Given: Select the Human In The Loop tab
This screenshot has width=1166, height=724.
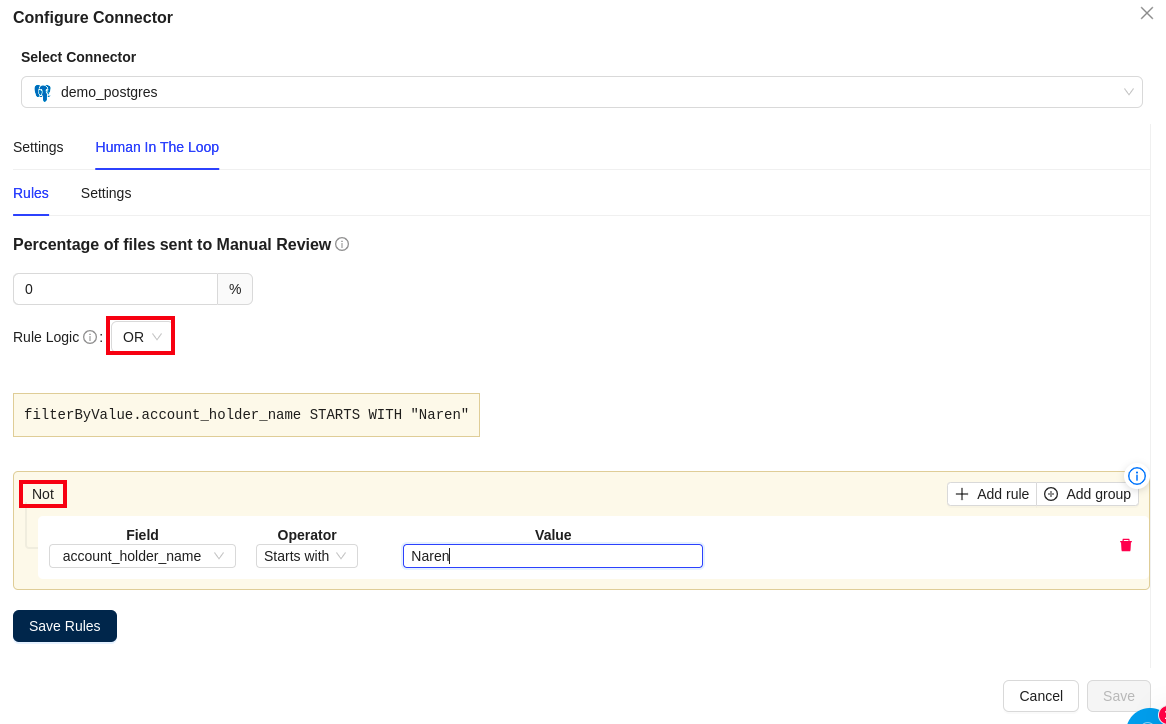Looking at the screenshot, I should [x=157, y=147].
